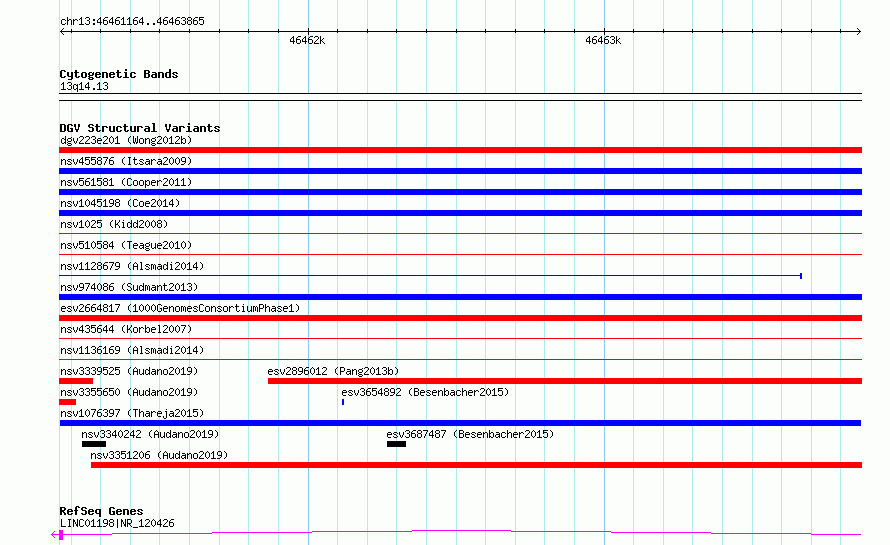Screen dimensions: 890x545
Task: Open nsv3355650 (Audano2019) variant label
Action: pyautogui.click(x=129, y=392)
